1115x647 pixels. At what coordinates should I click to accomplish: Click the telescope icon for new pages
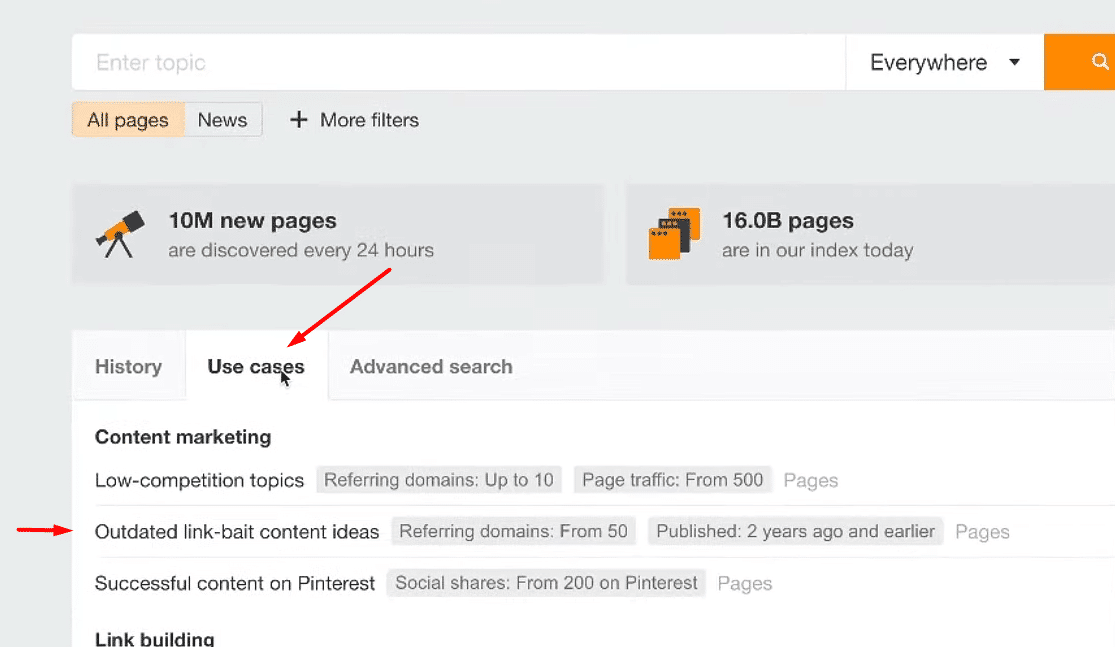pos(120,234)
